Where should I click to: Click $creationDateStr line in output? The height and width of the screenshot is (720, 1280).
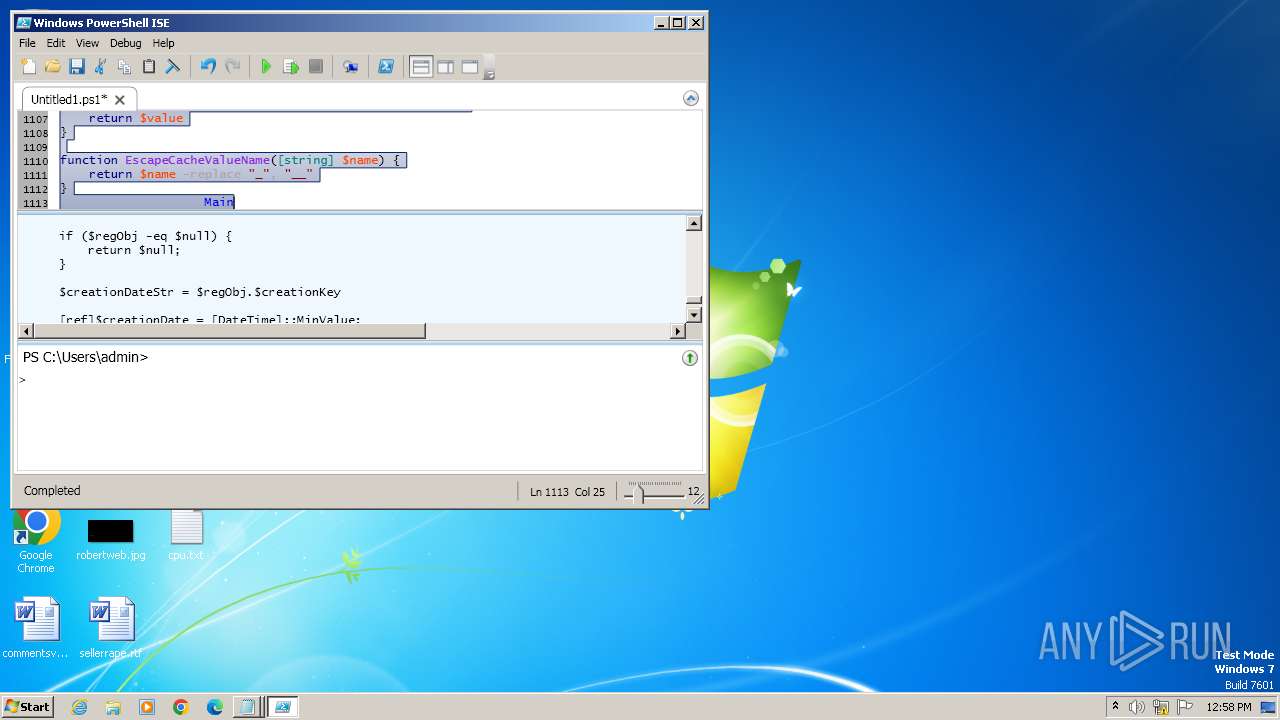click(x=200, y=292)
